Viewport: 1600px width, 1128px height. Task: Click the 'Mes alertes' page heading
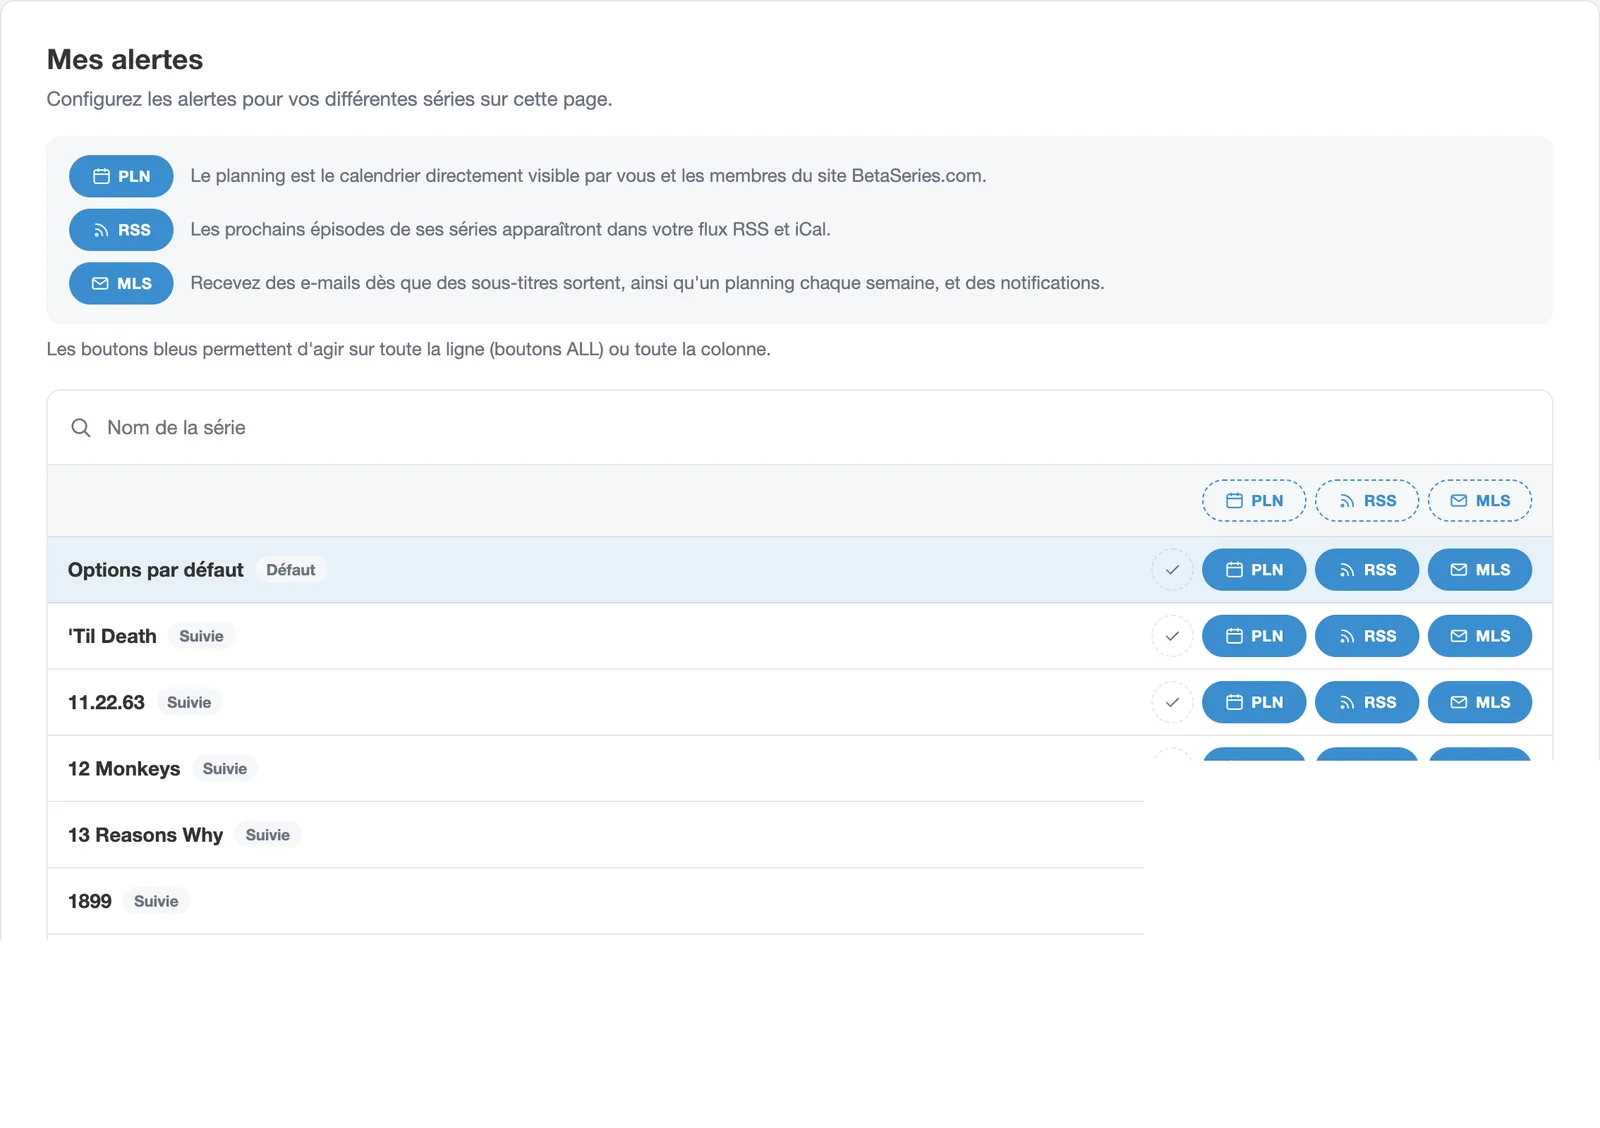click(x=125, y=60)
